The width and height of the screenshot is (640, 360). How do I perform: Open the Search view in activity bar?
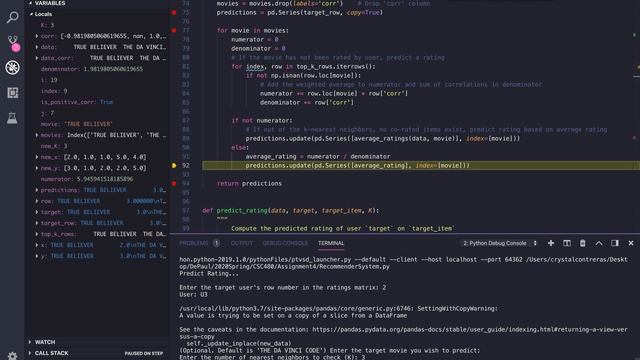click(12, 18)
